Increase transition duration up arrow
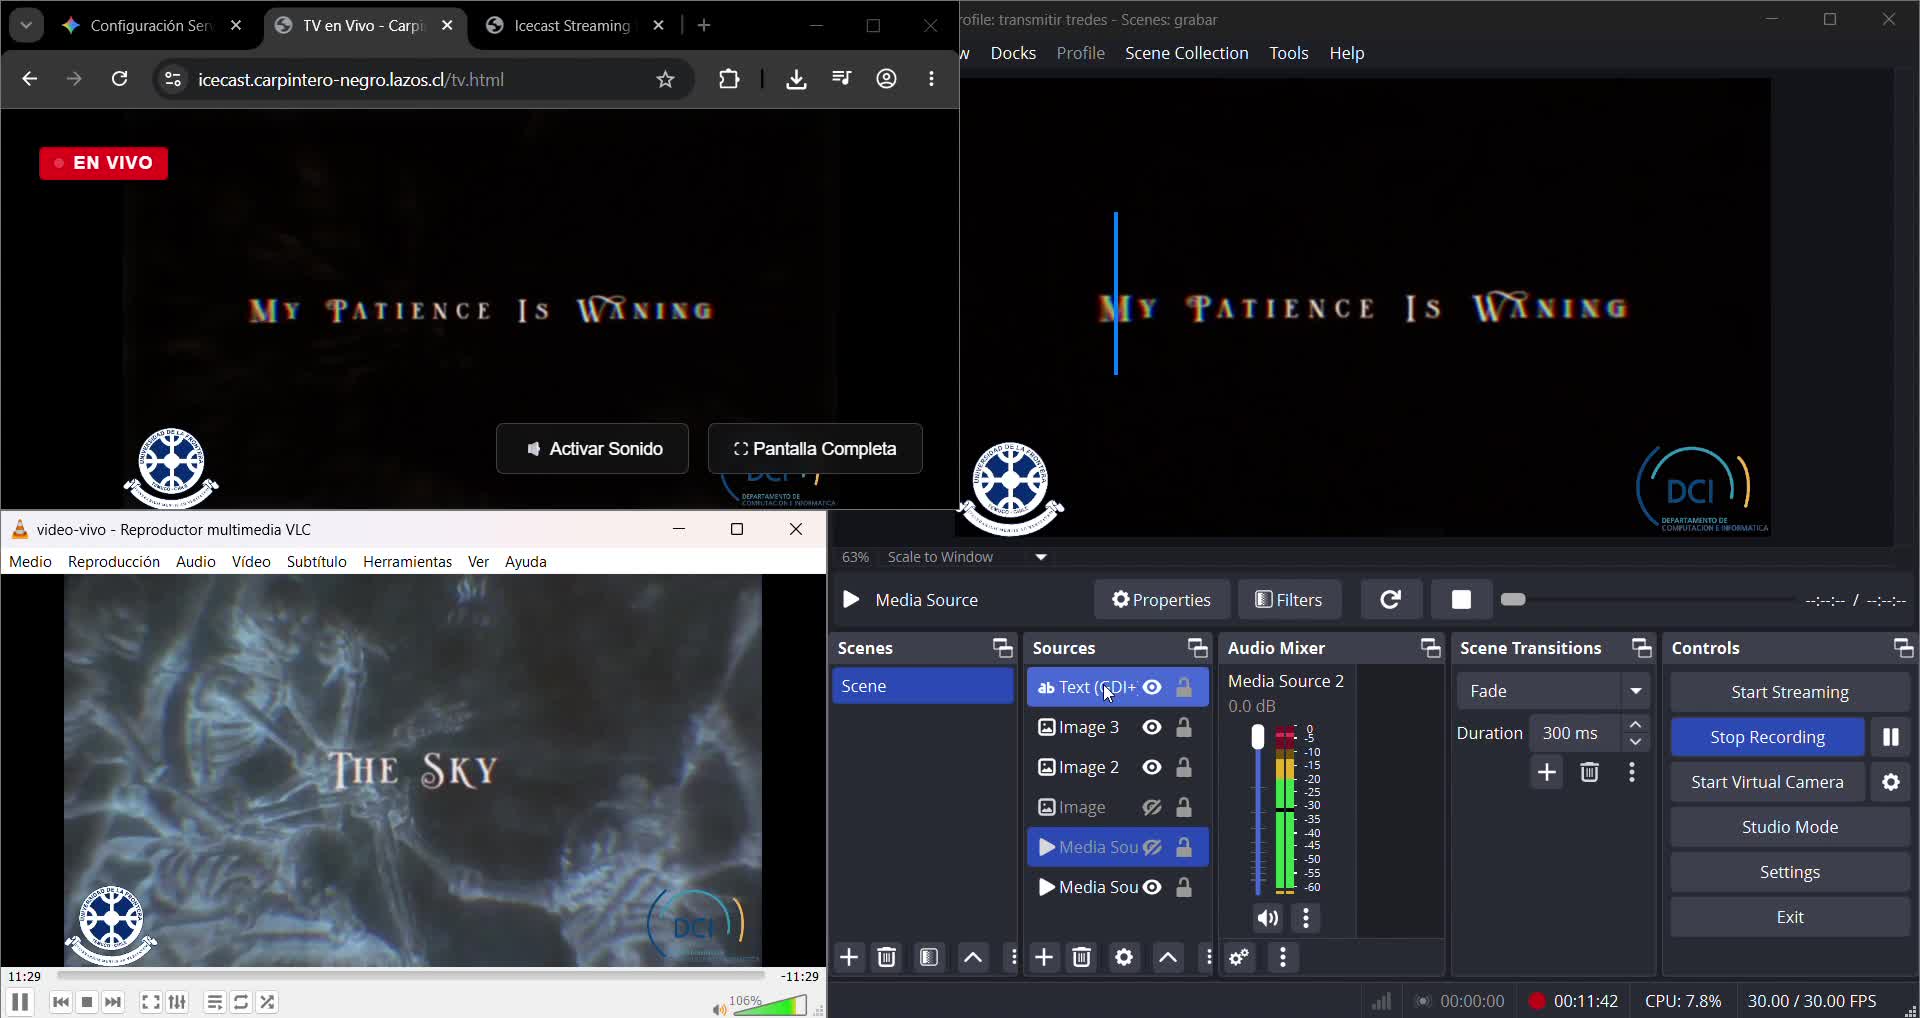 tap(1636, 724)
